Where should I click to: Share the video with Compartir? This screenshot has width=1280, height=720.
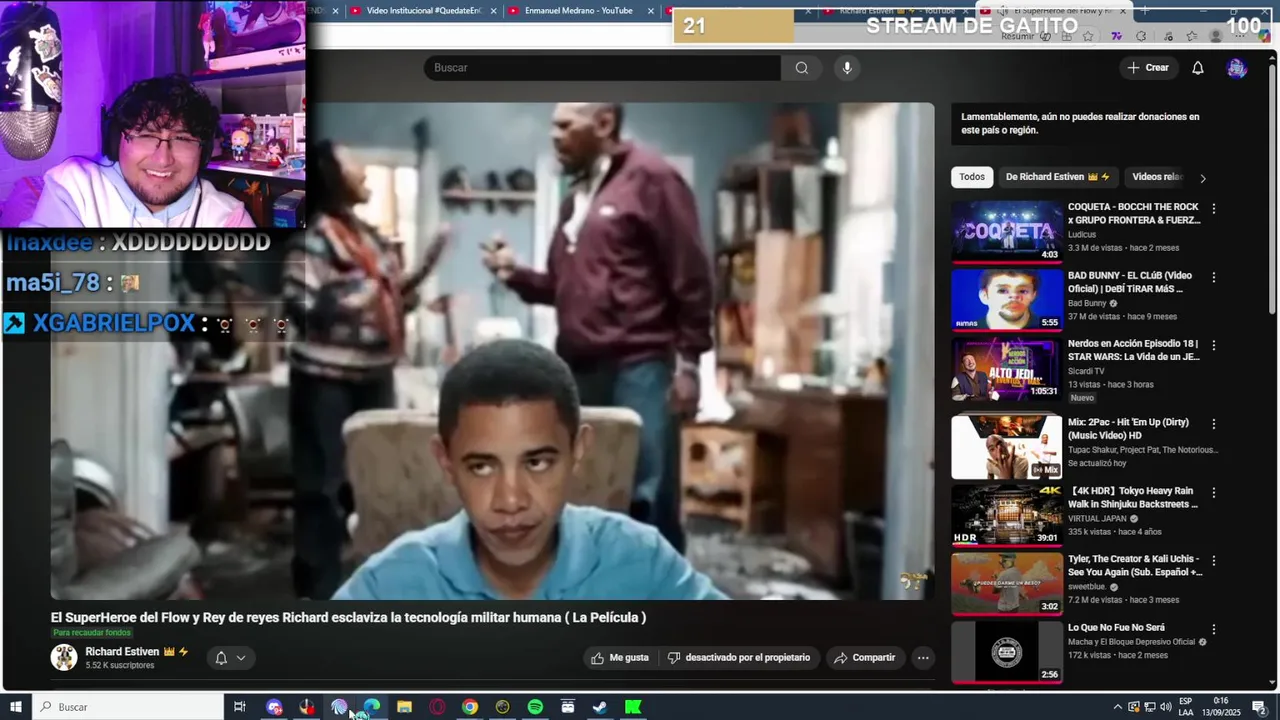(864, 658)
